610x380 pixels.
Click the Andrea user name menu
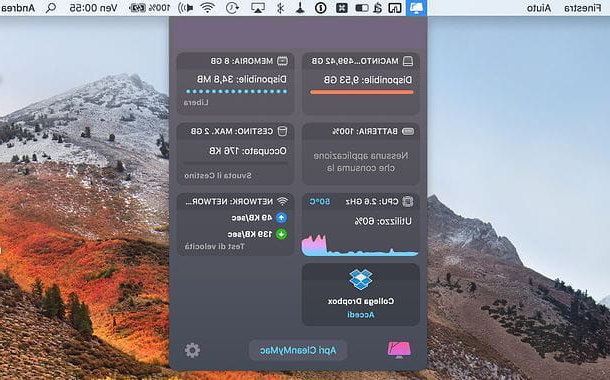[x=18, y=8]
